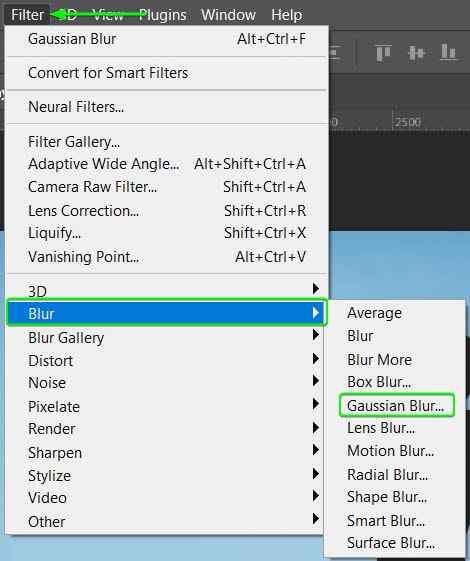Choose Surface Blur... option
470x561 pixels.
[391, 543]
